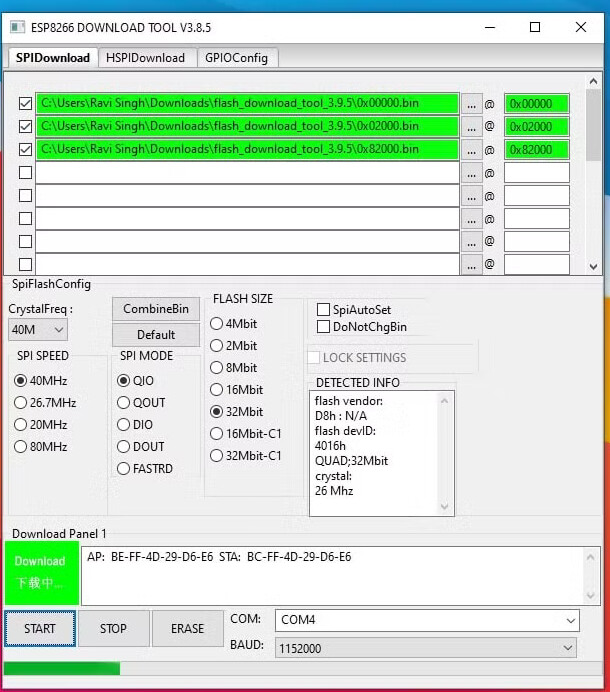Click the ERASE button
Screen dimensions: 610x692
click(x=188, y=628)
